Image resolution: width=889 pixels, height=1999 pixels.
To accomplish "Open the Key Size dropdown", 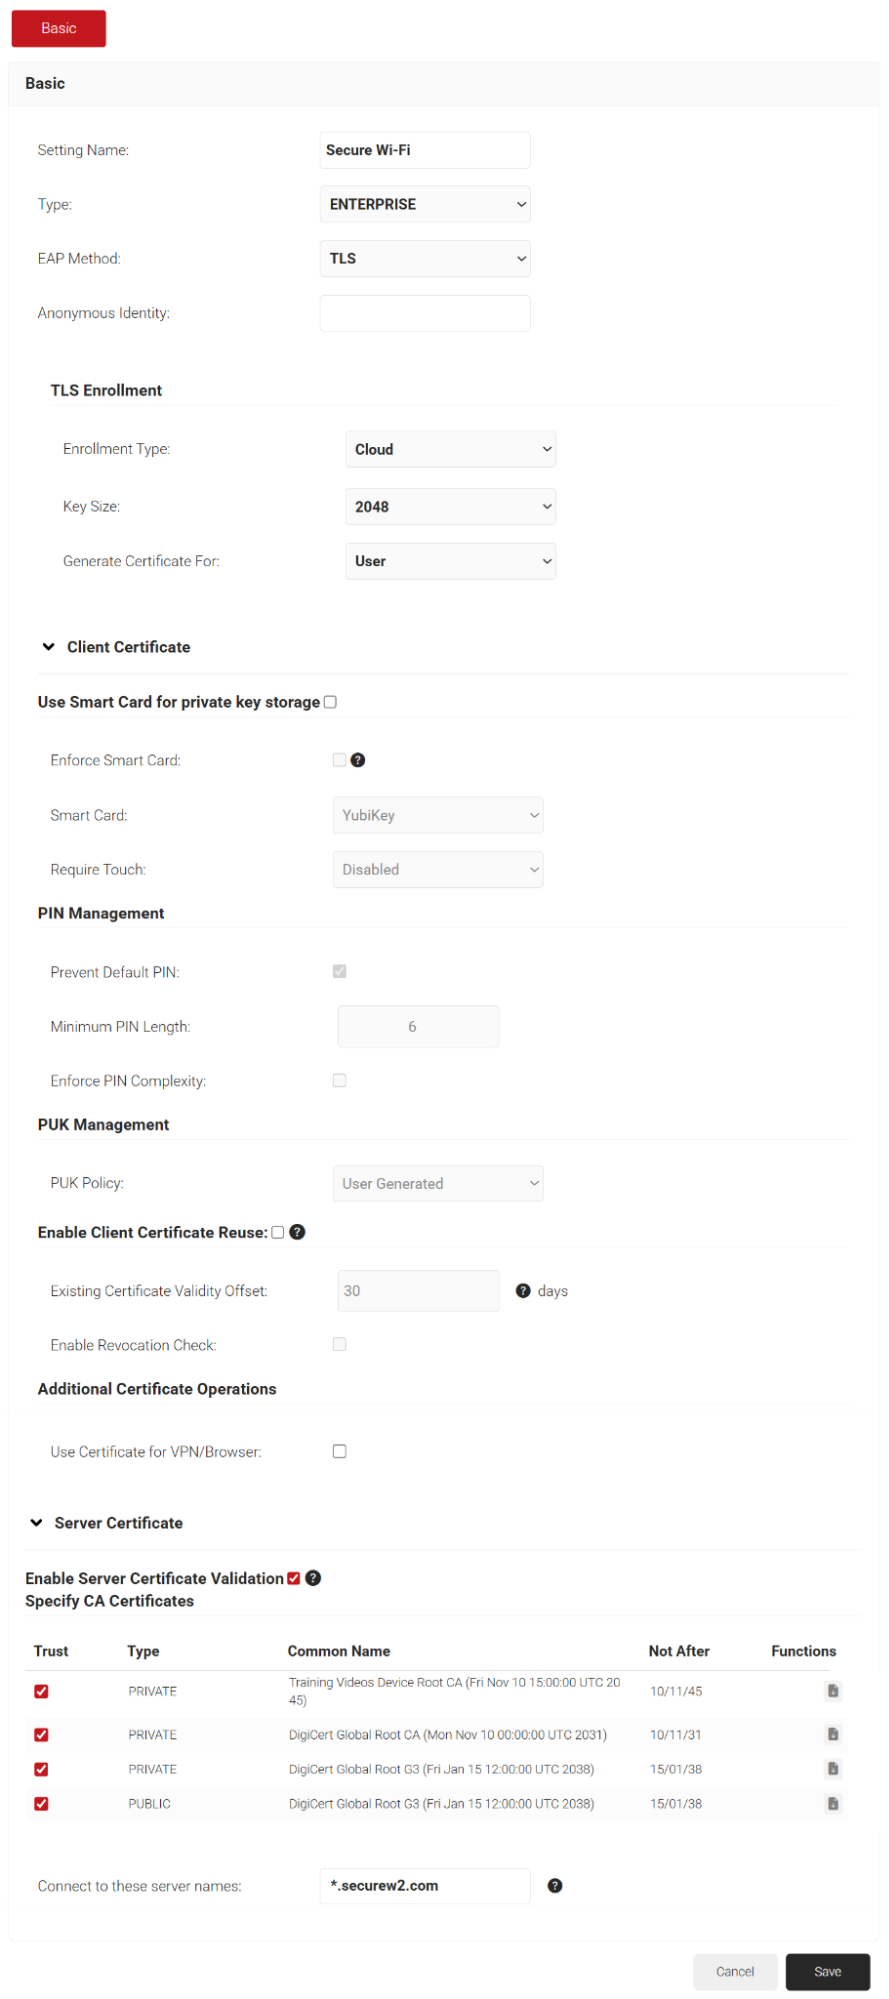I will 450,507.
